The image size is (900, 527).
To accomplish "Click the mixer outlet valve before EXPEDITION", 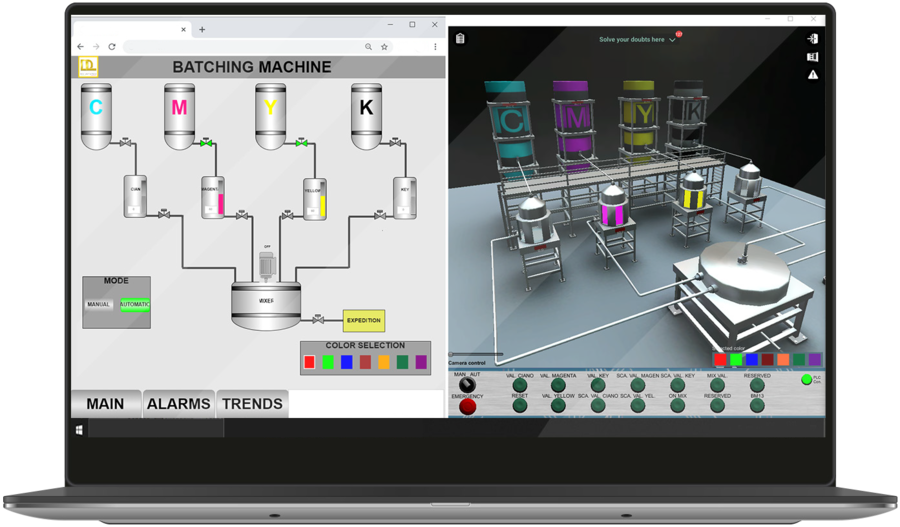I will [x=318, y=319].
